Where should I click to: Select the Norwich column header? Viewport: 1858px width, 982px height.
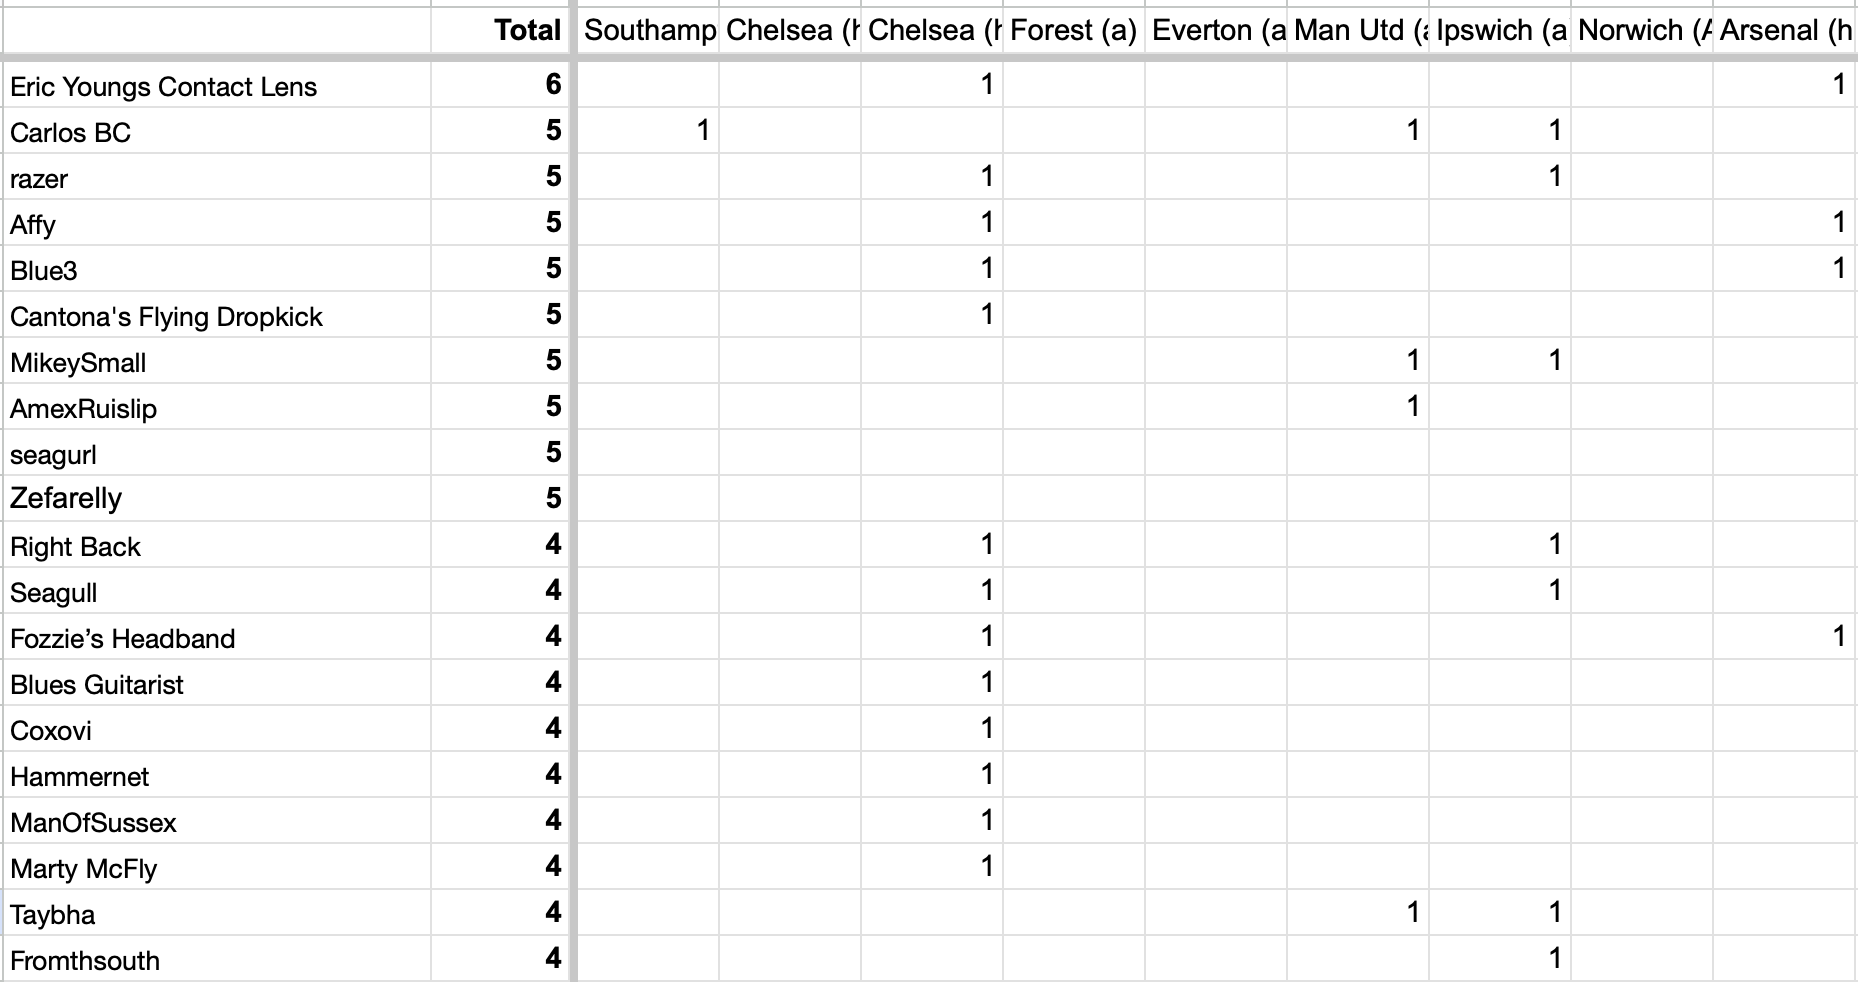[x=1642, y=30]
